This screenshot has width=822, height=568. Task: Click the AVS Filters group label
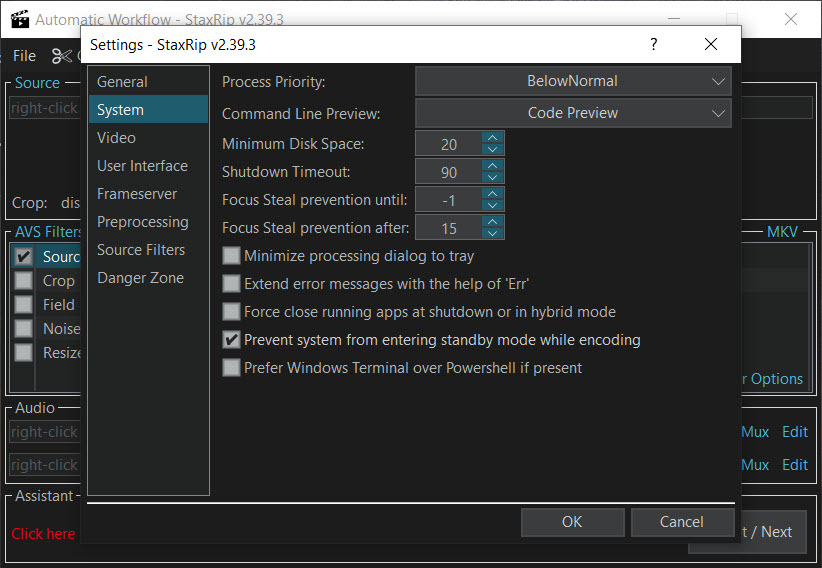pyautogui.click(x=48, y=232)
